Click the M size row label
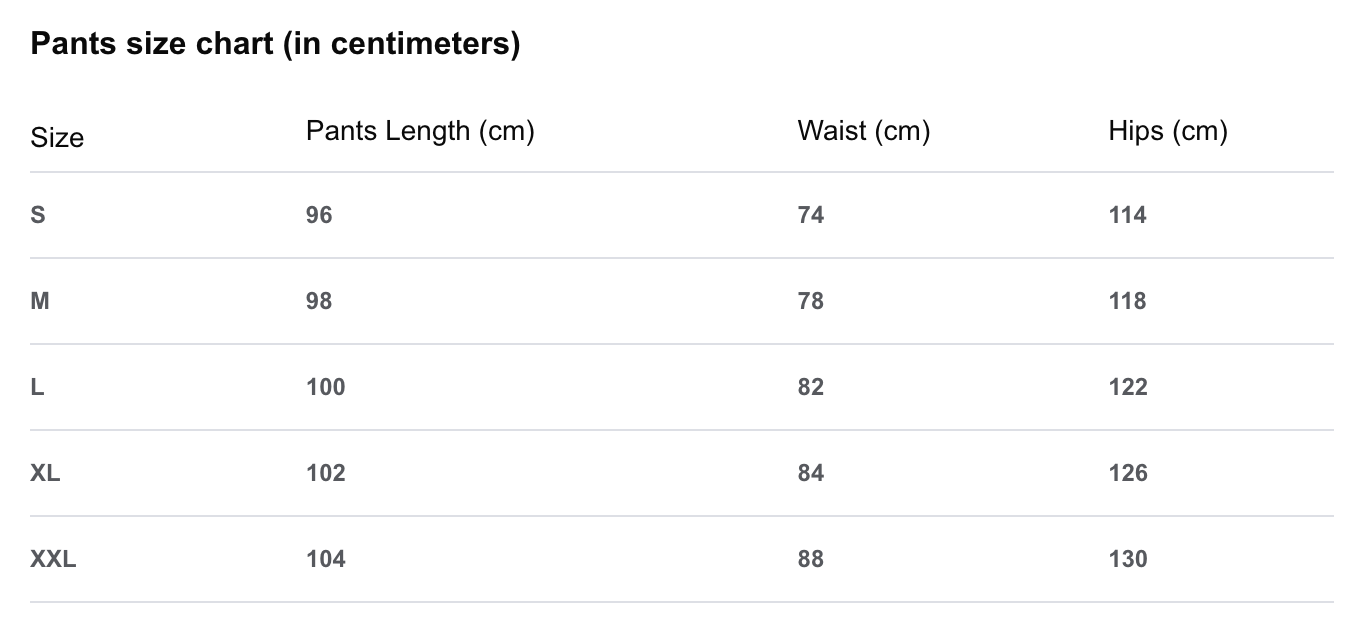The width and height of the screenshot is (1358, 636). coord(40,301)
